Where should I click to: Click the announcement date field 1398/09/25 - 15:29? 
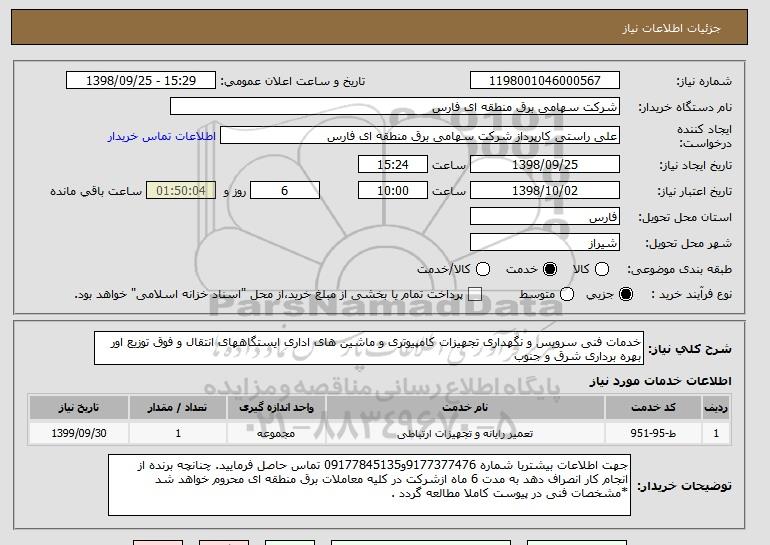pyautogui.click(x=141, y=81)
